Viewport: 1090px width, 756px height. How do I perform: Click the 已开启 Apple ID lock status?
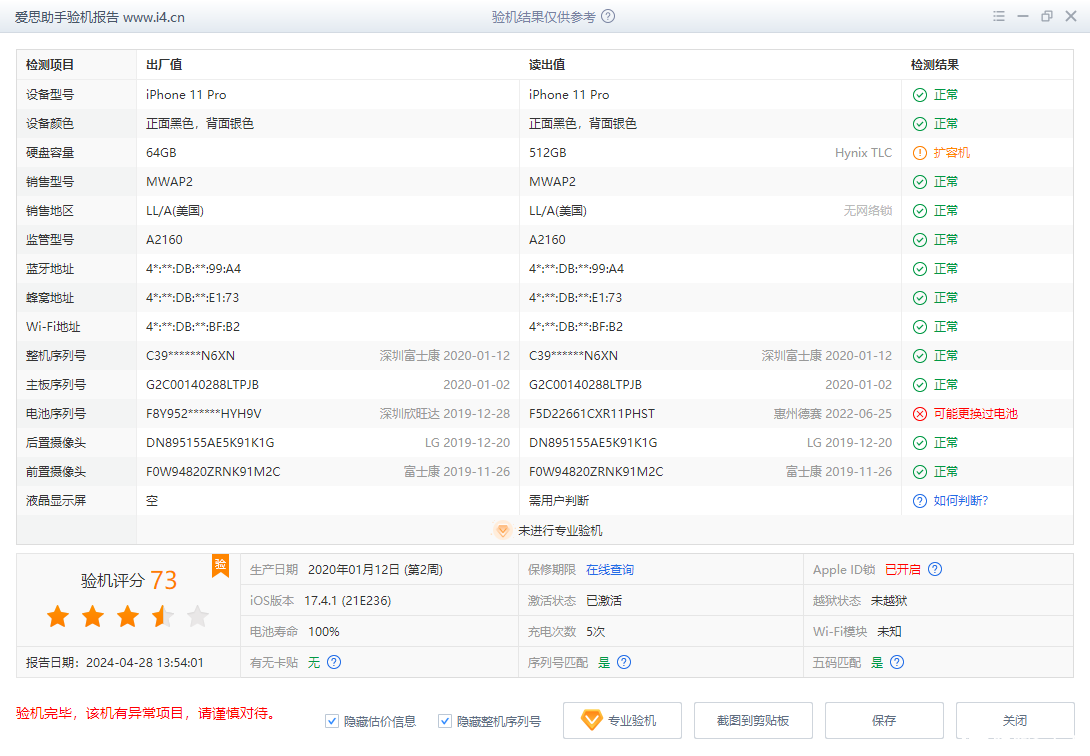click(902, 570)
